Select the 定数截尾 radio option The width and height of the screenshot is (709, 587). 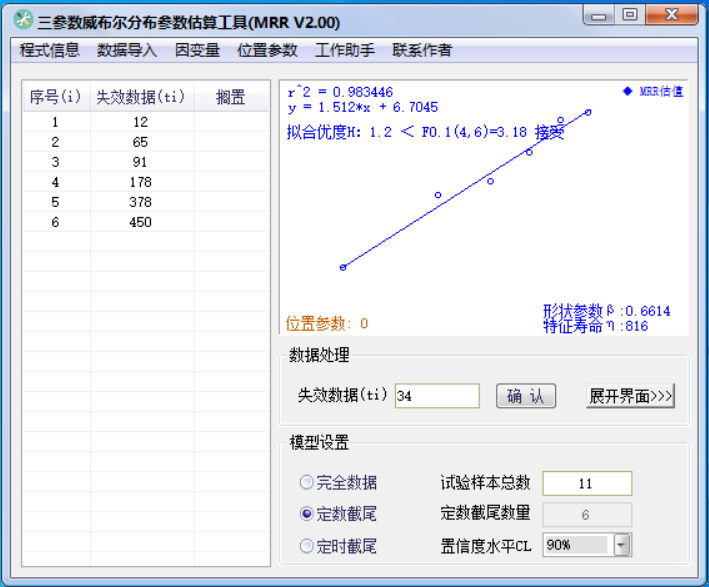pos(307,514)
